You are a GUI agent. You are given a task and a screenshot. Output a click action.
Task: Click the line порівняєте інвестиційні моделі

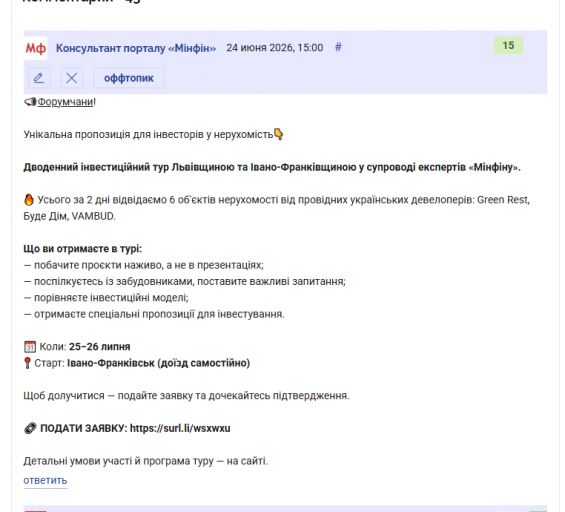click(106, 298)
